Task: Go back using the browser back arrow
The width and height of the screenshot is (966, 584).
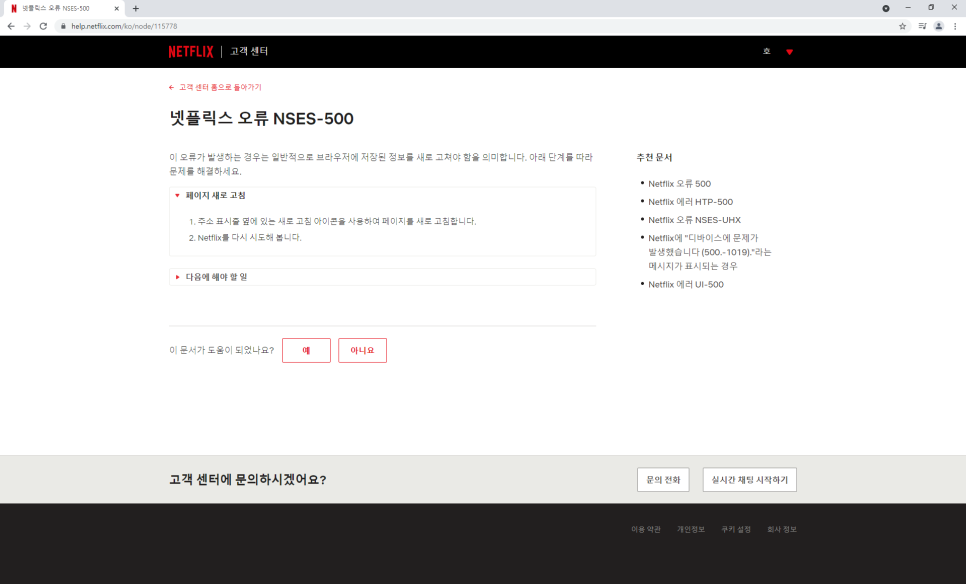Action: pyautogui.click(x=10, y=26)
